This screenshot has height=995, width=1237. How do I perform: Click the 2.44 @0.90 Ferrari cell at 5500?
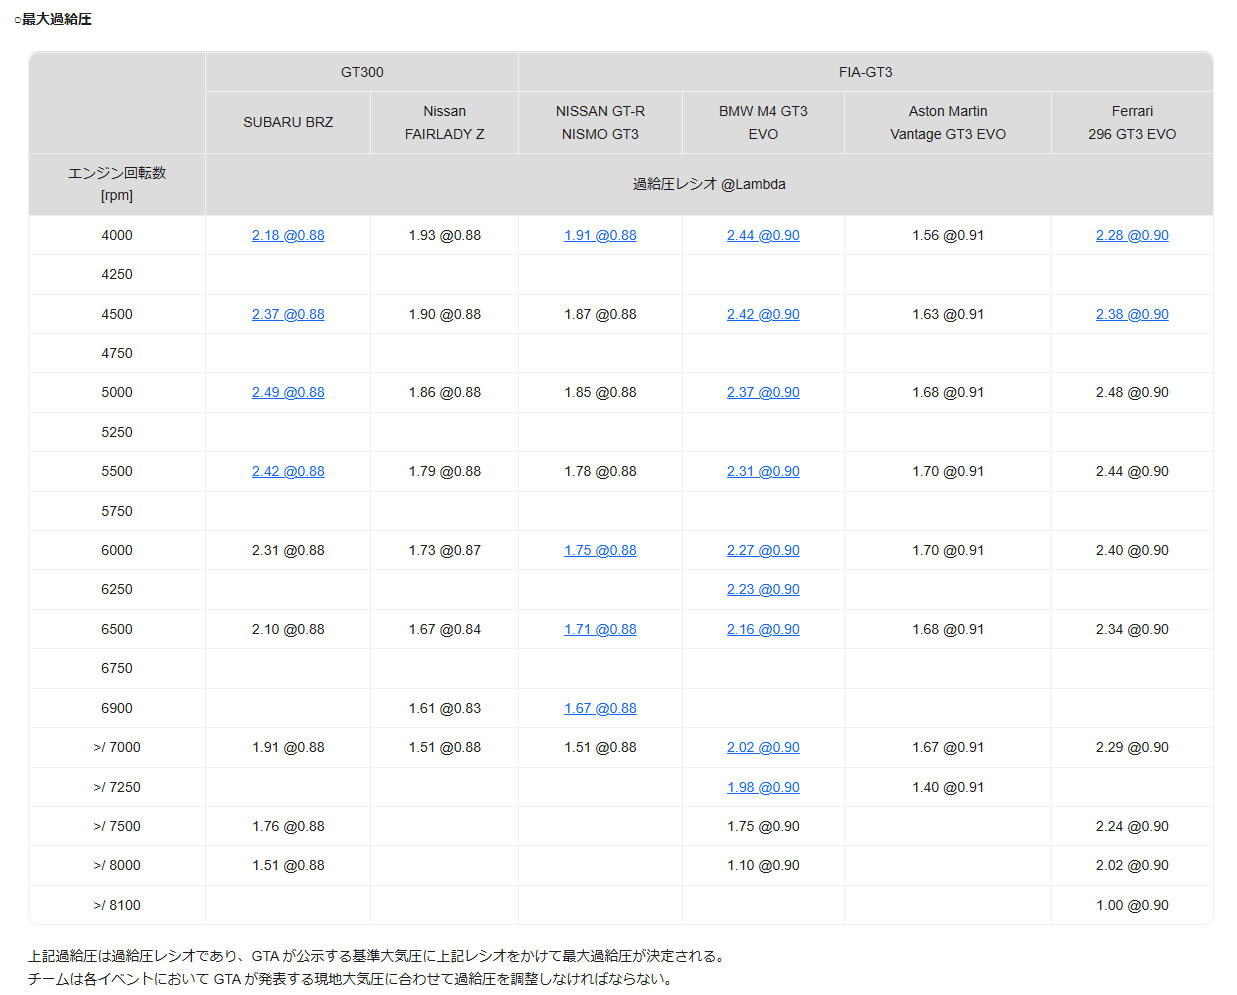1132,471
